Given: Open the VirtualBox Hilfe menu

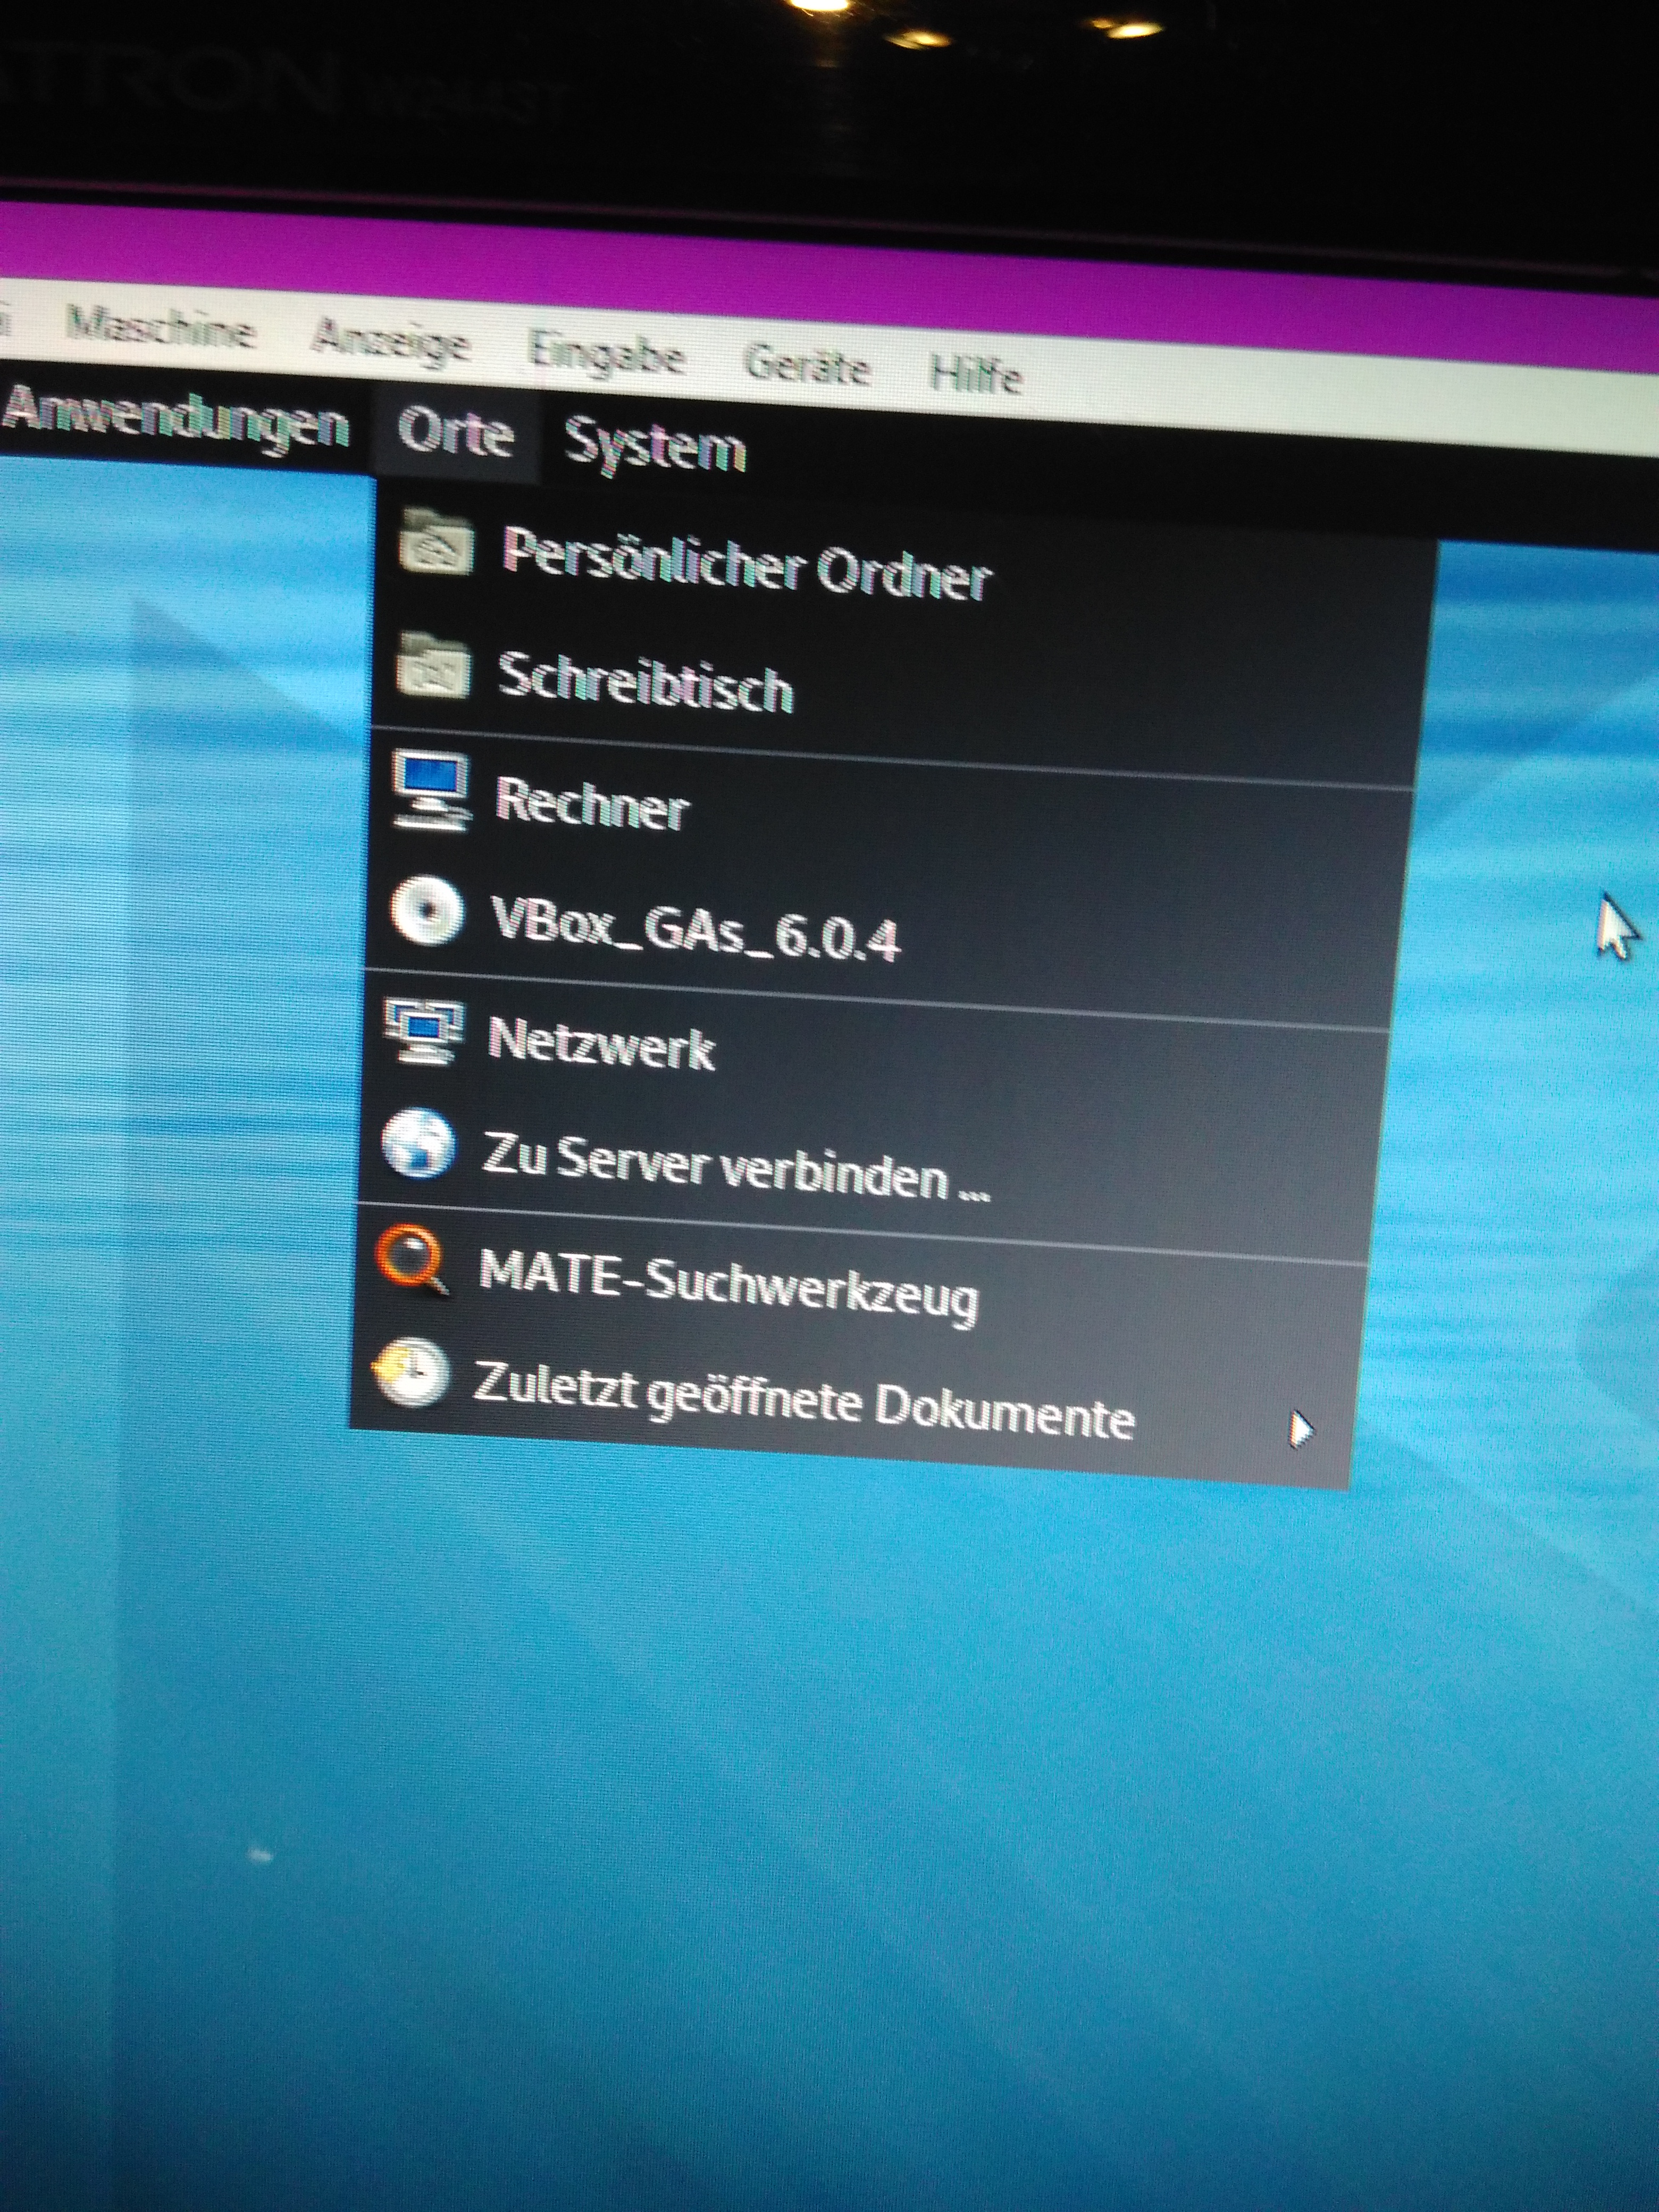Looking at the screenshot, I should point(975,375).
